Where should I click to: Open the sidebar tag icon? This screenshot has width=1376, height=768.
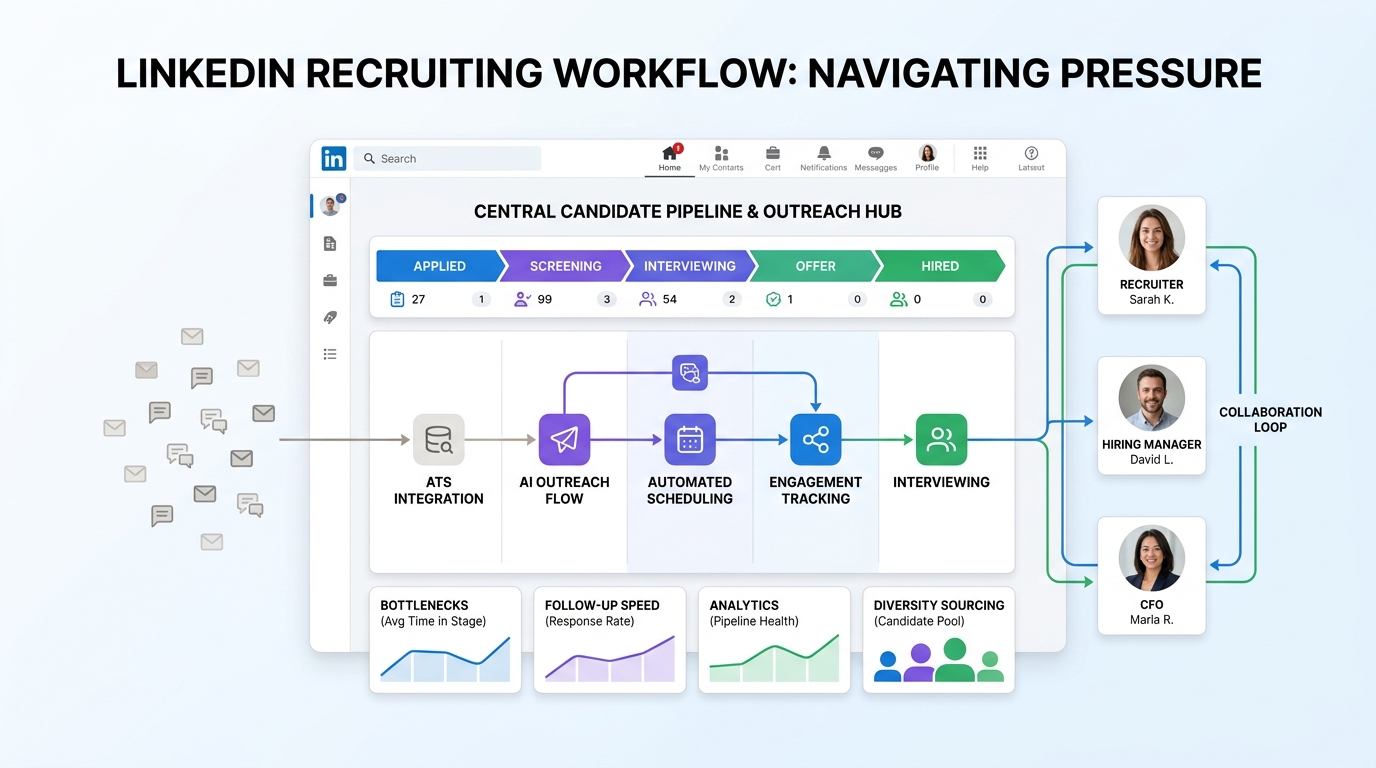[330, 317]
